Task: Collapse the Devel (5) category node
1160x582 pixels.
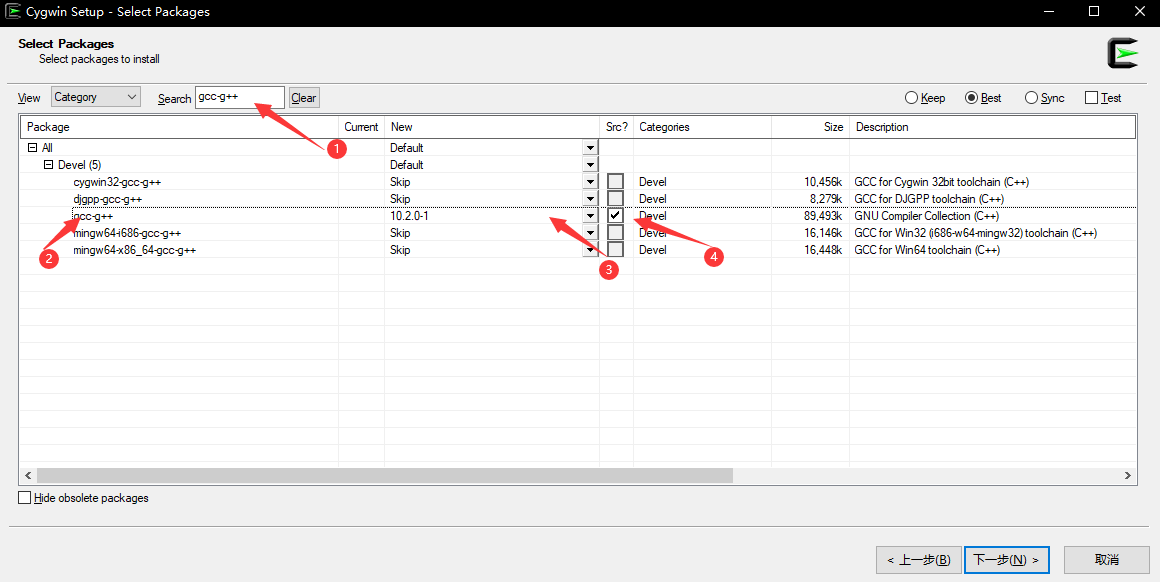Action: pos(49,165)
